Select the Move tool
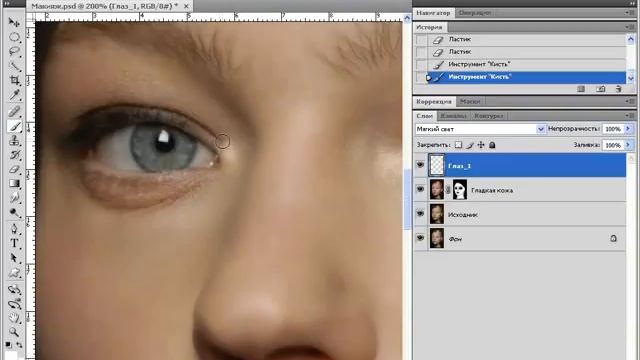The width and height of the screenshot is (640, 360). 14,22
